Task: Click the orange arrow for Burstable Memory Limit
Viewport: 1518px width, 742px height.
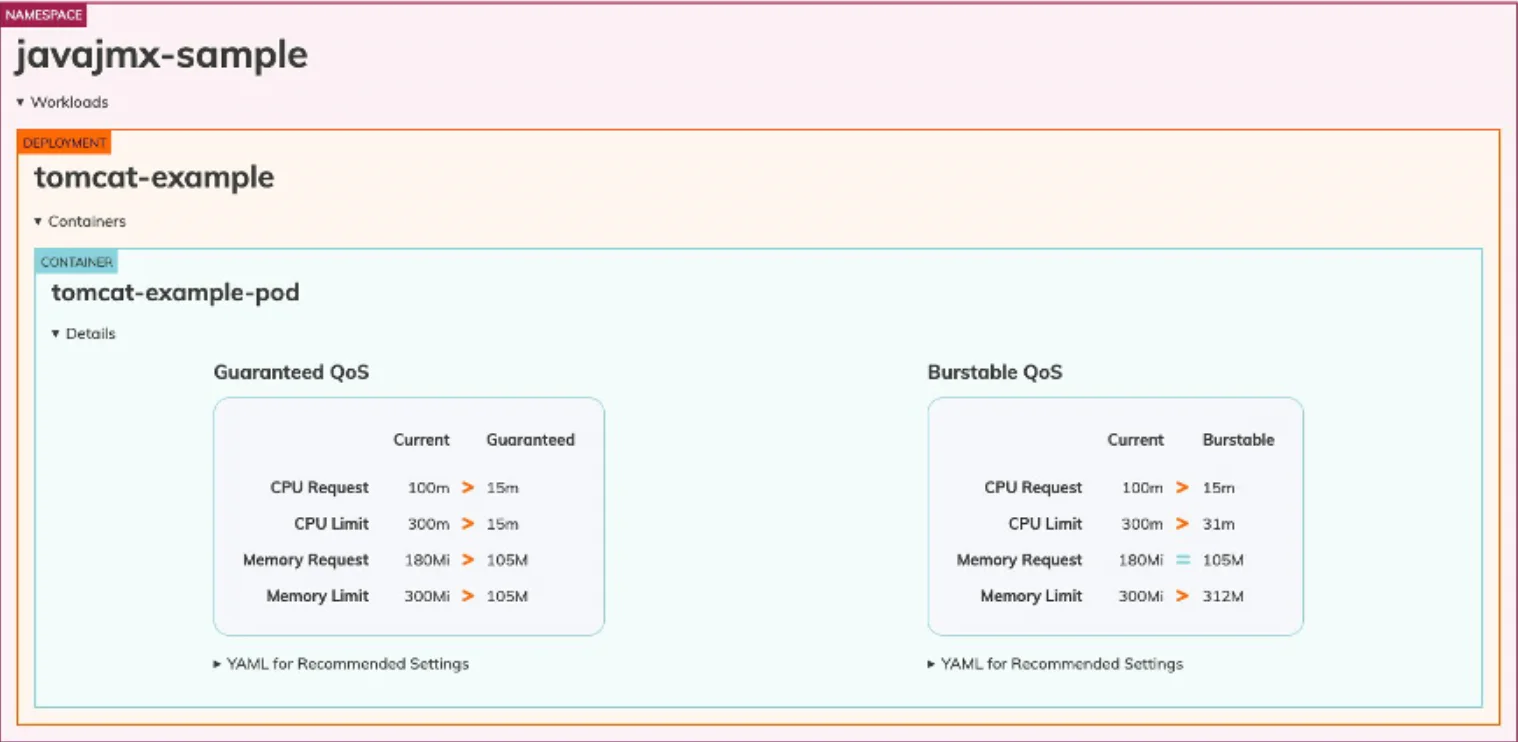Action: pos(1182,596)
